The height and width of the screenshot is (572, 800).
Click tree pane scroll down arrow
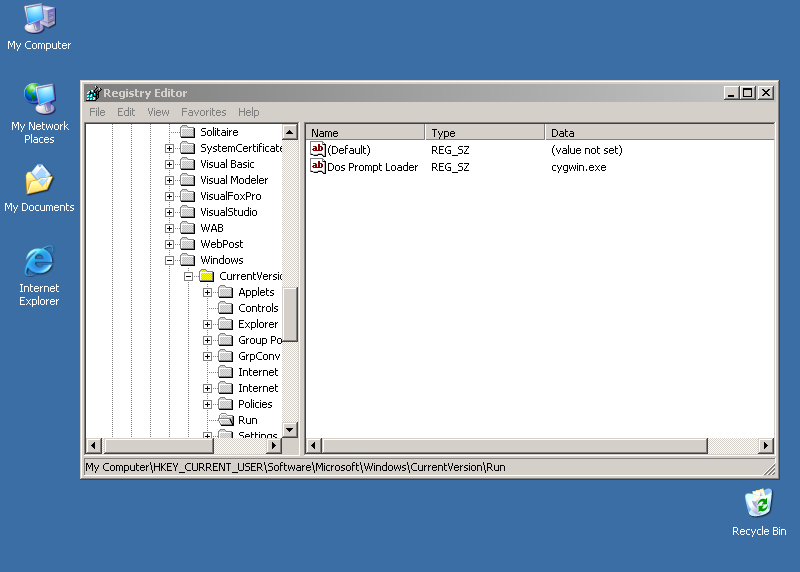coord(290,430)
